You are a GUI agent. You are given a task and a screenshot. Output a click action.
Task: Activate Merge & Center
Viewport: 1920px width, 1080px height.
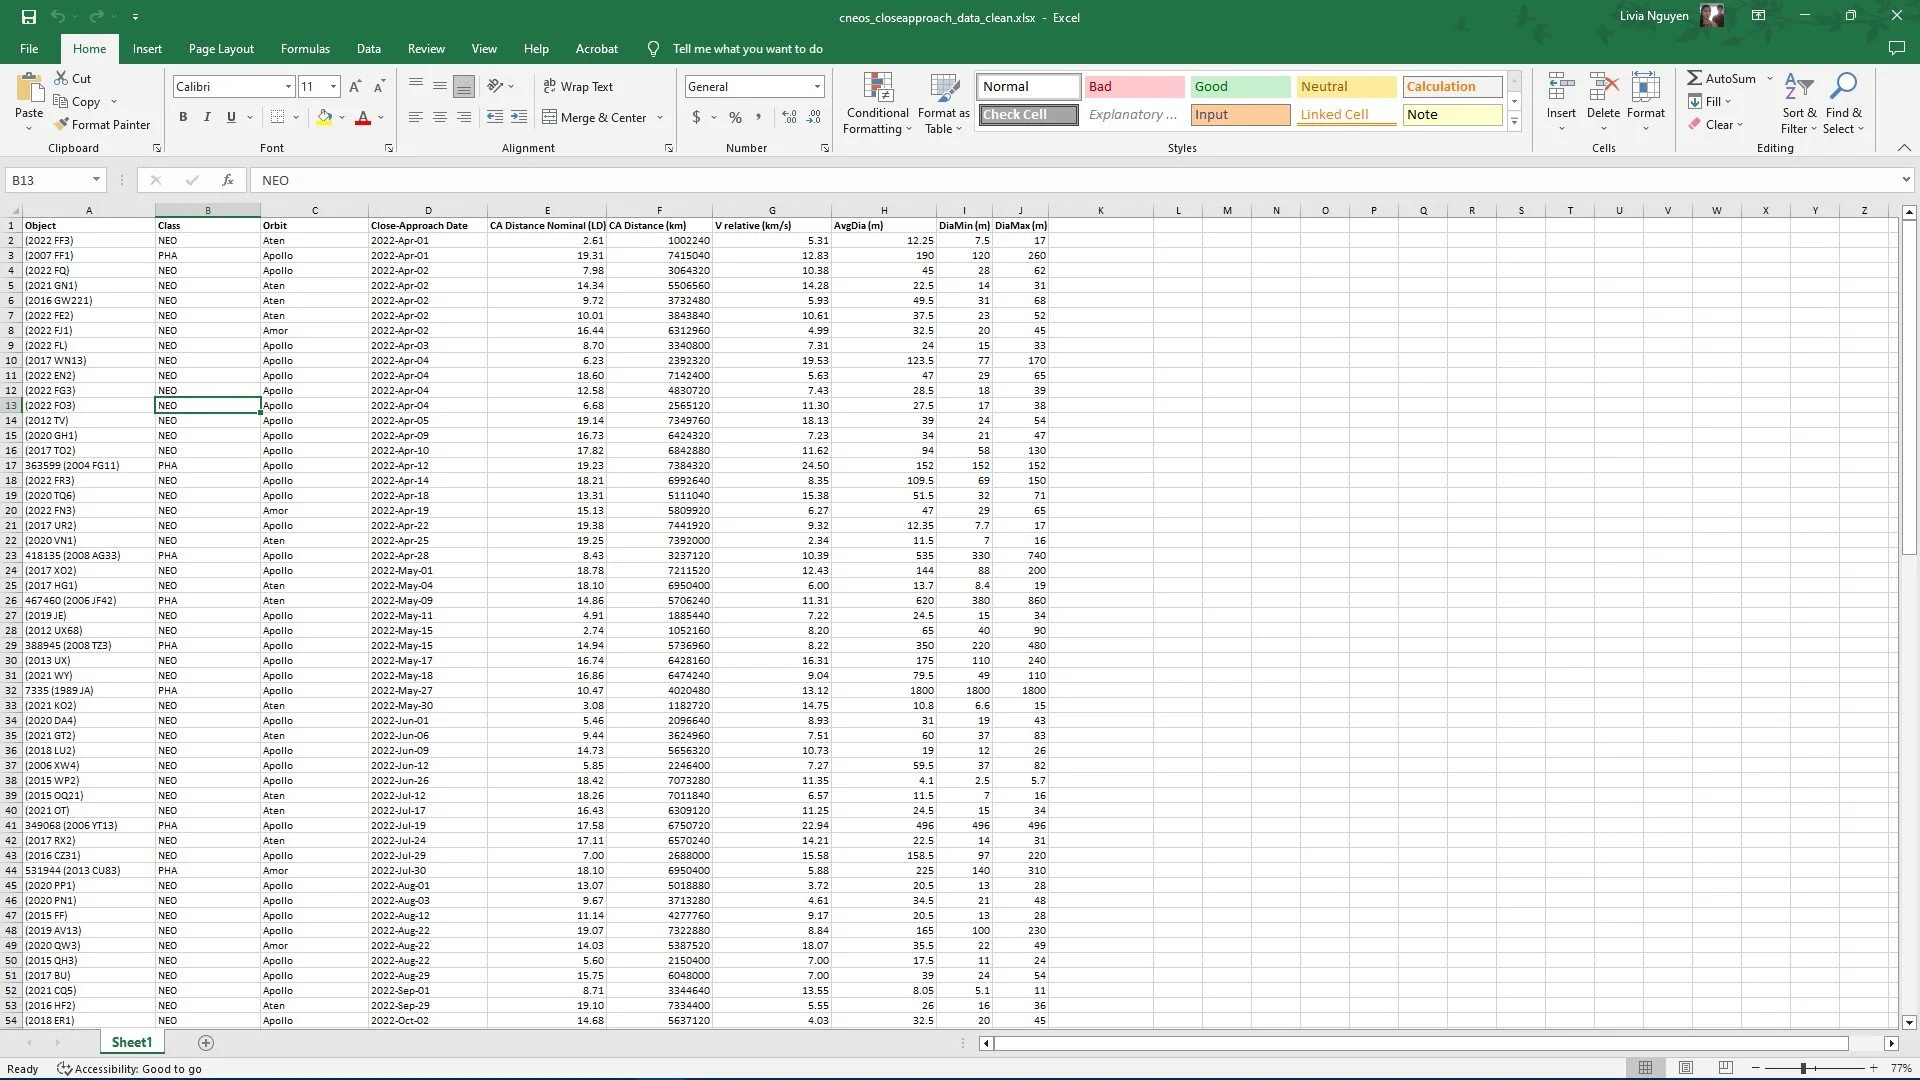595,117
